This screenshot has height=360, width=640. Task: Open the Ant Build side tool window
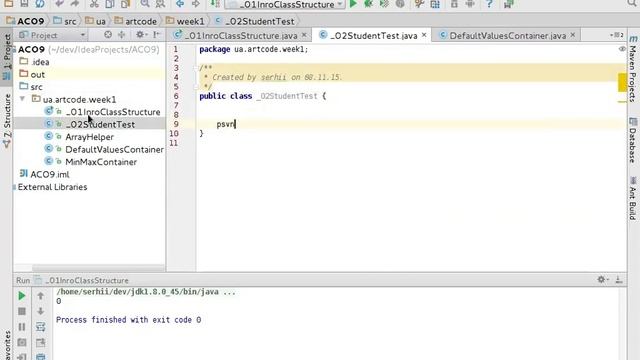tap(633, 198)
